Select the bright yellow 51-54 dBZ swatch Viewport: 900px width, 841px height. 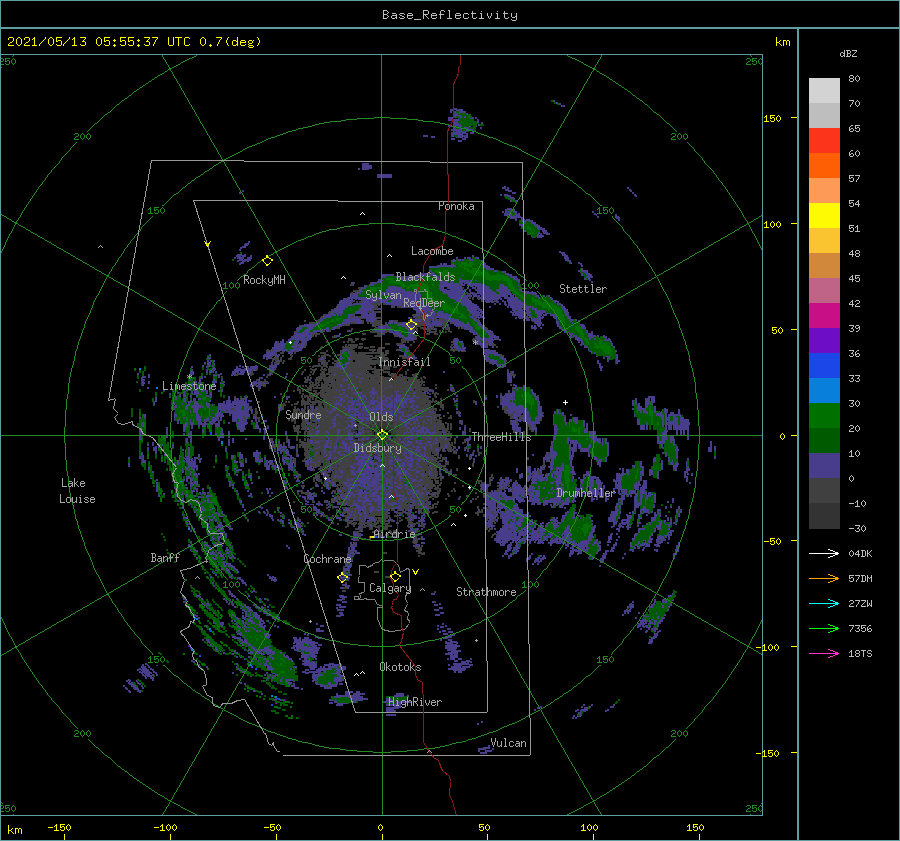[824, 216]
